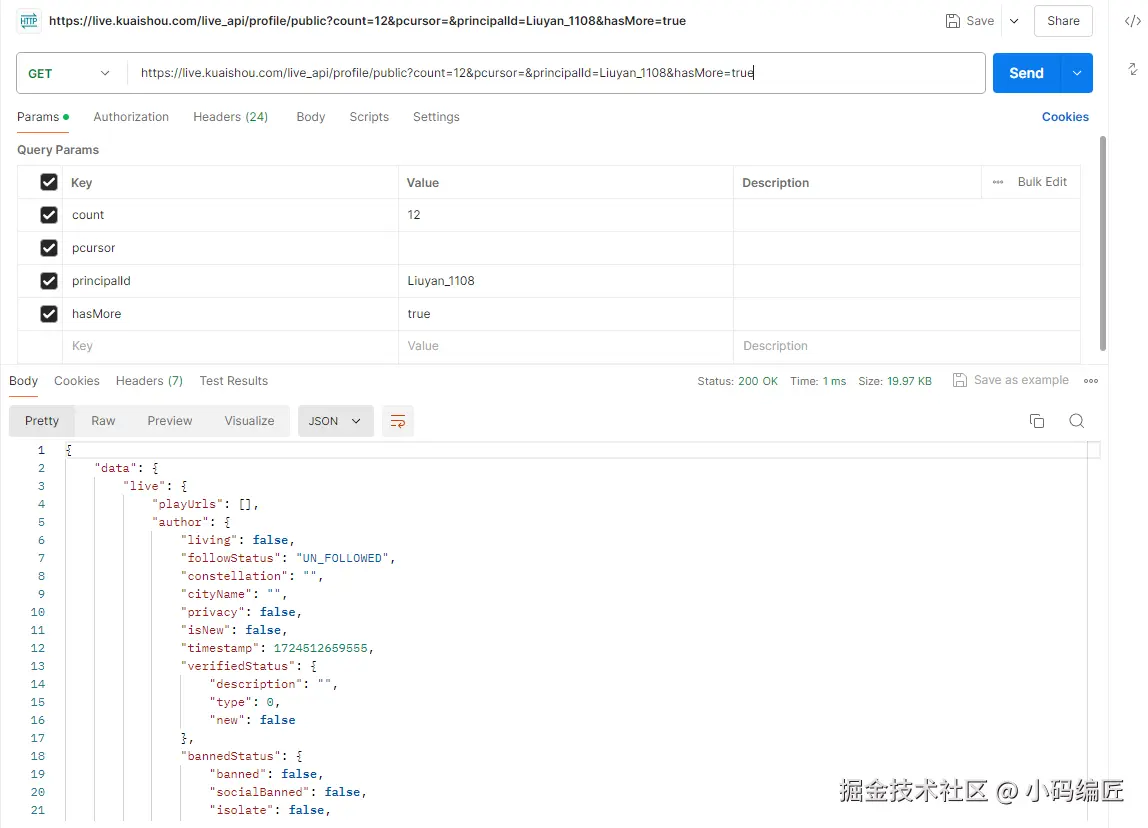Click the 'count' key cell
This screenshot has width=1148, height=828.
point(230,215)
